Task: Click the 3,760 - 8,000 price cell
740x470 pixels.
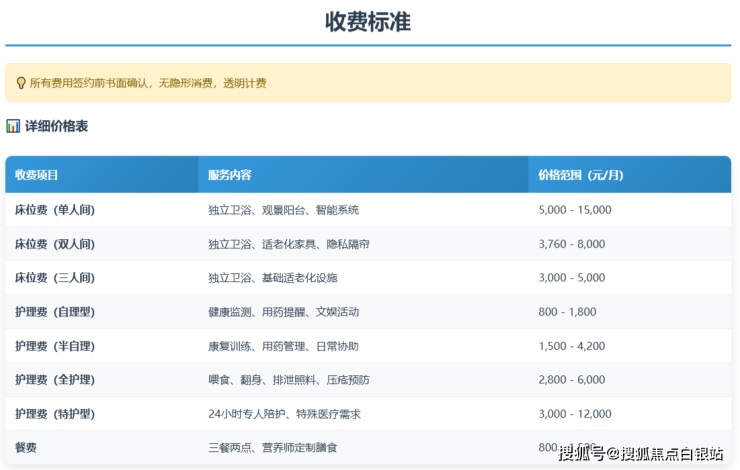Action: [571, 244]
